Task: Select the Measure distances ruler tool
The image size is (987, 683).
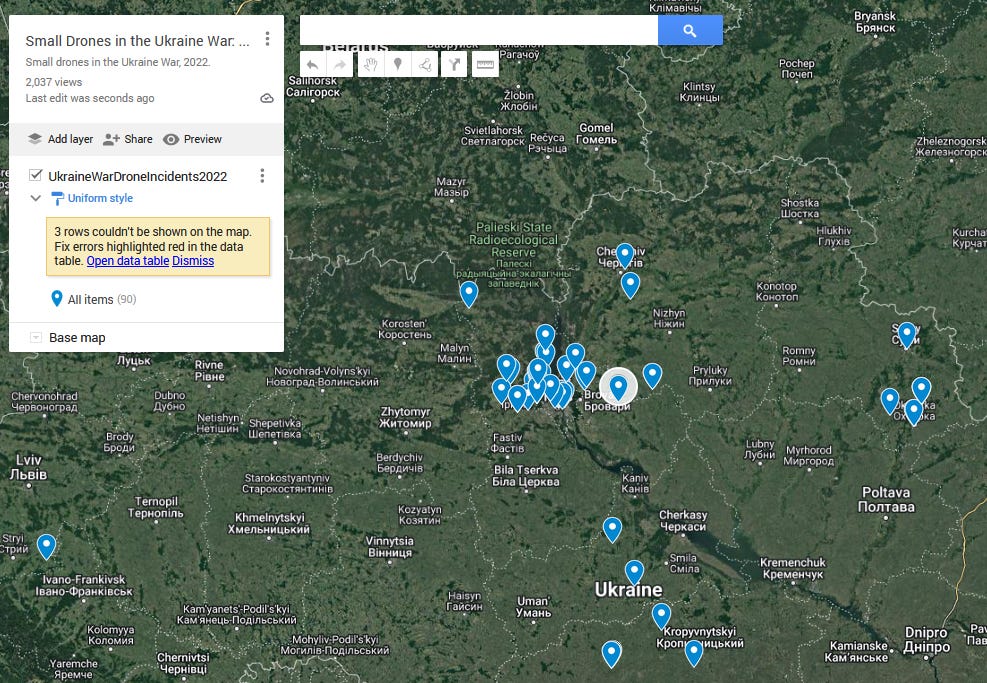Action: [485, 65]
